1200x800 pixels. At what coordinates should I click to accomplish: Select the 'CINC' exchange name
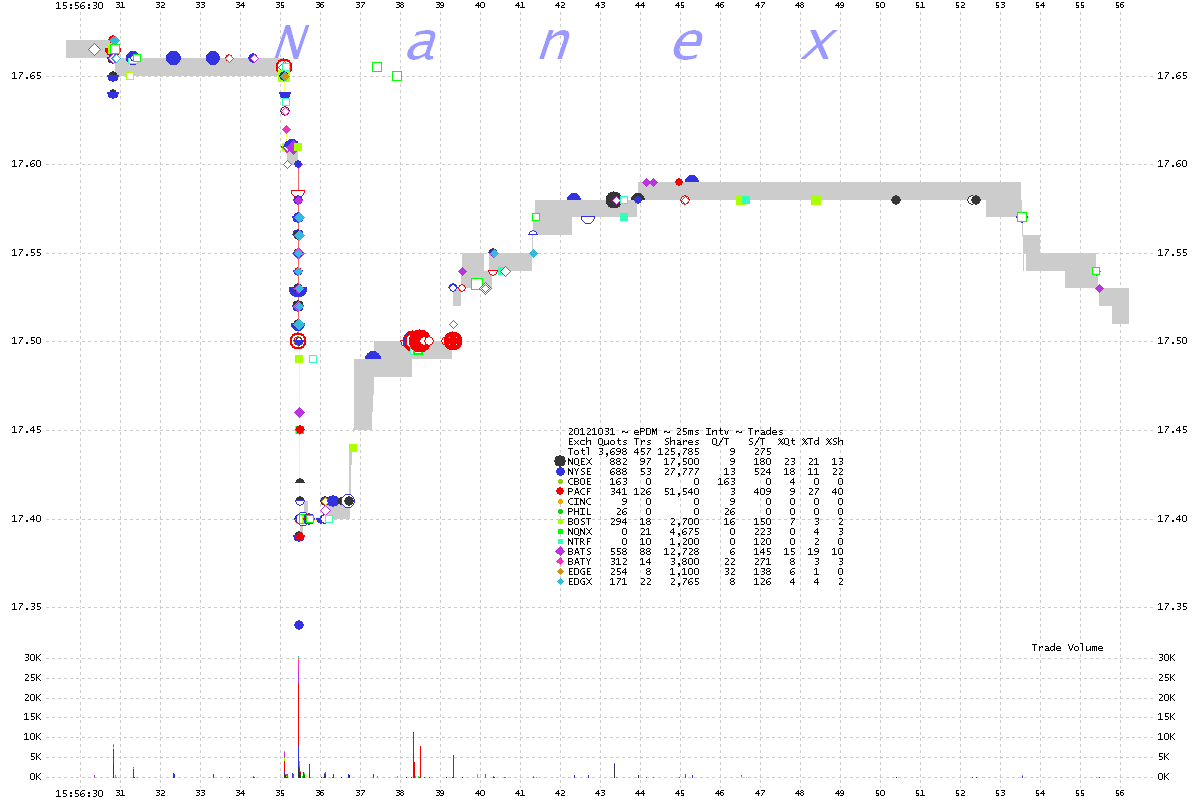(580, 501)
